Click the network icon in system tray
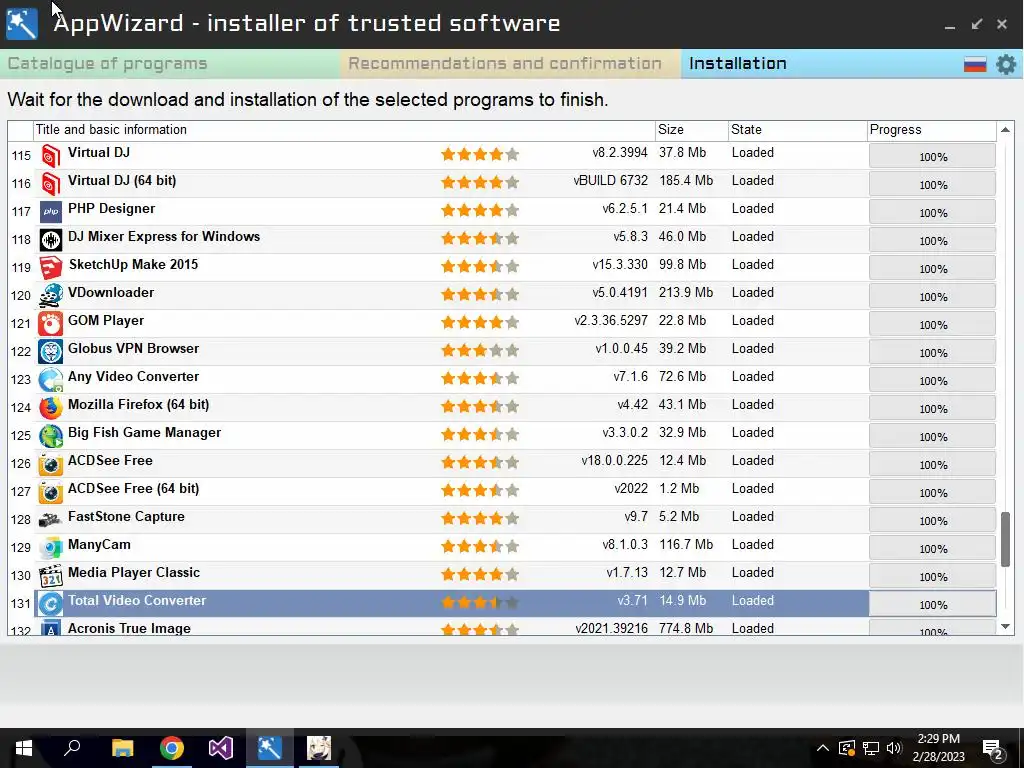 click(x=871, y=748)
